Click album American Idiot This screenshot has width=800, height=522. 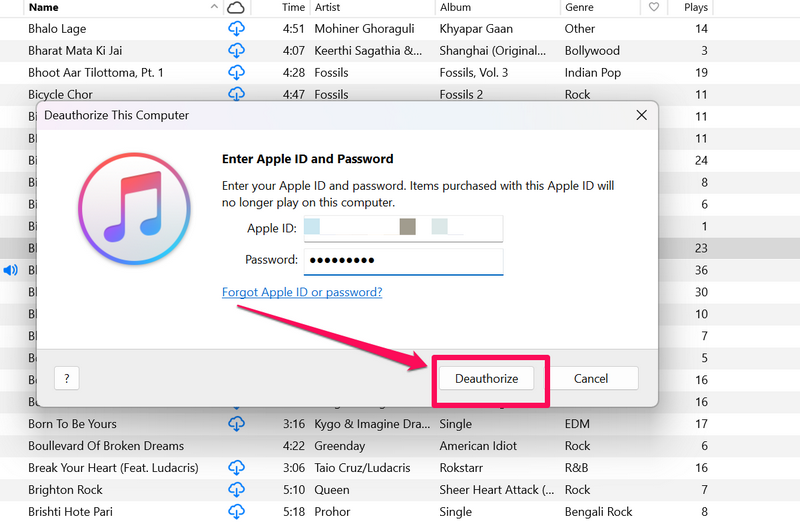478,445
